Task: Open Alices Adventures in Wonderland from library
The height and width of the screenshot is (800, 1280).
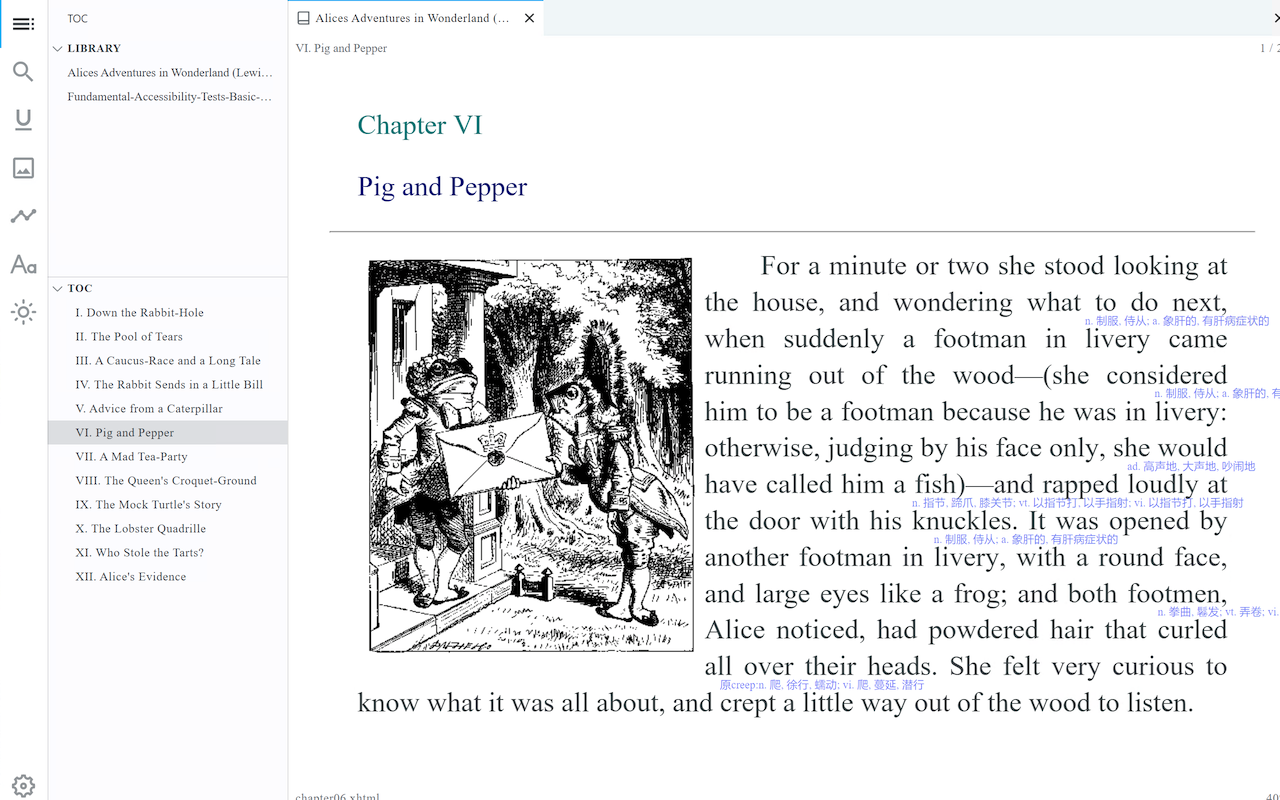Action: (x=169, y=73)
